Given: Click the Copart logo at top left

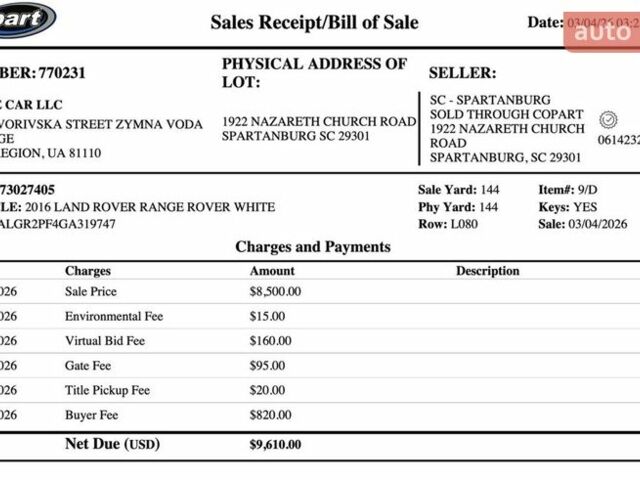Looking at the screenshot, I should [x=26, y=18].
